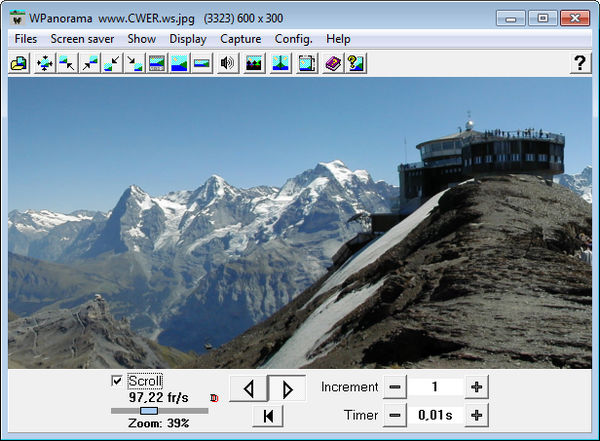The width and height of the screenshot is (600, 441).
Task: Click the dark silhouette landscape icon
Action: pyautogui.click(x=254, y=63)
